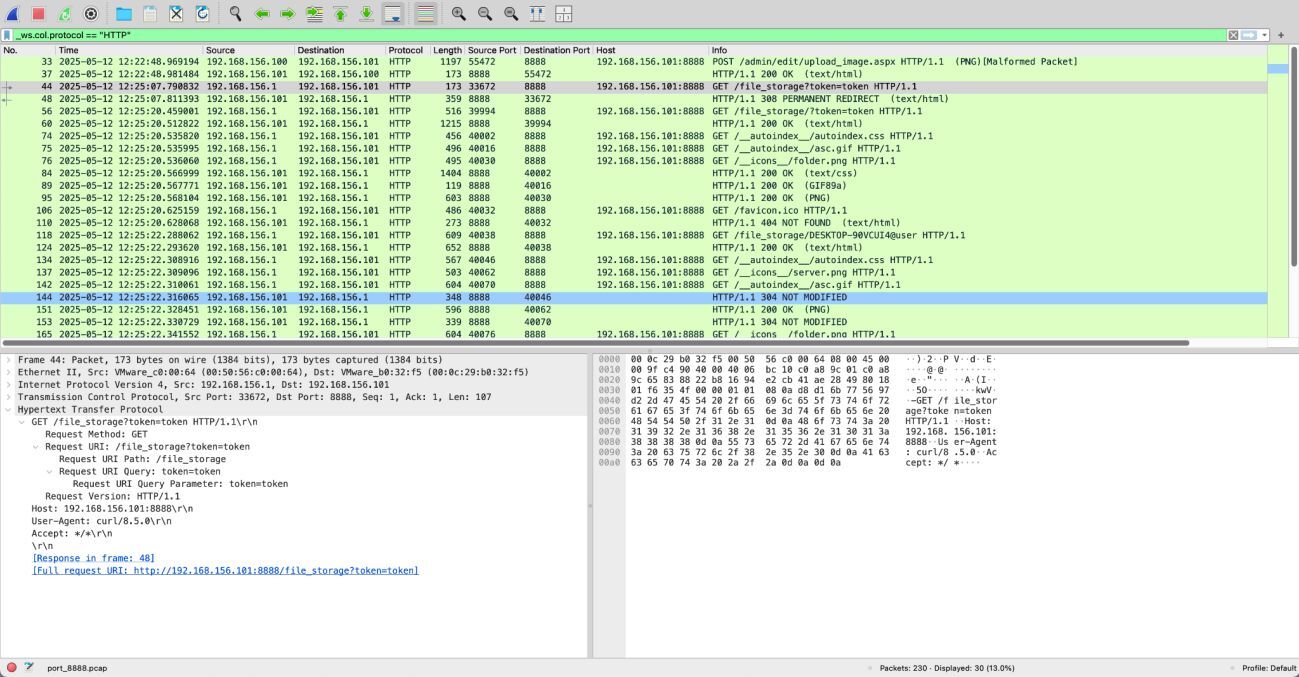Expand the Ethernet II tree node

(x=9, y=372)
